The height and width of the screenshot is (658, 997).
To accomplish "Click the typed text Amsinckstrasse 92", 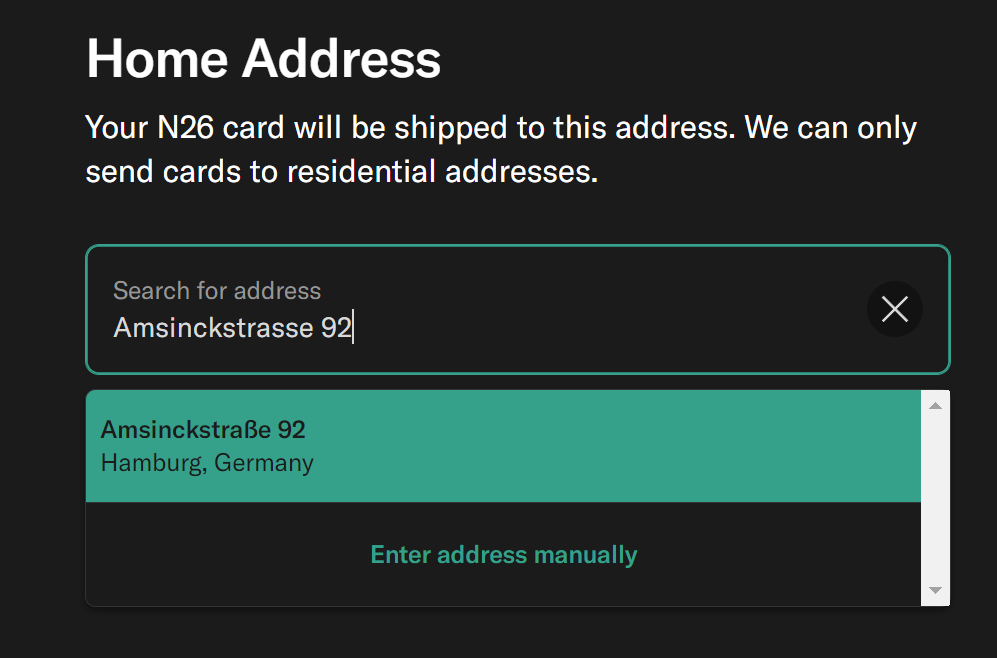I will click(x=232, y=328).
